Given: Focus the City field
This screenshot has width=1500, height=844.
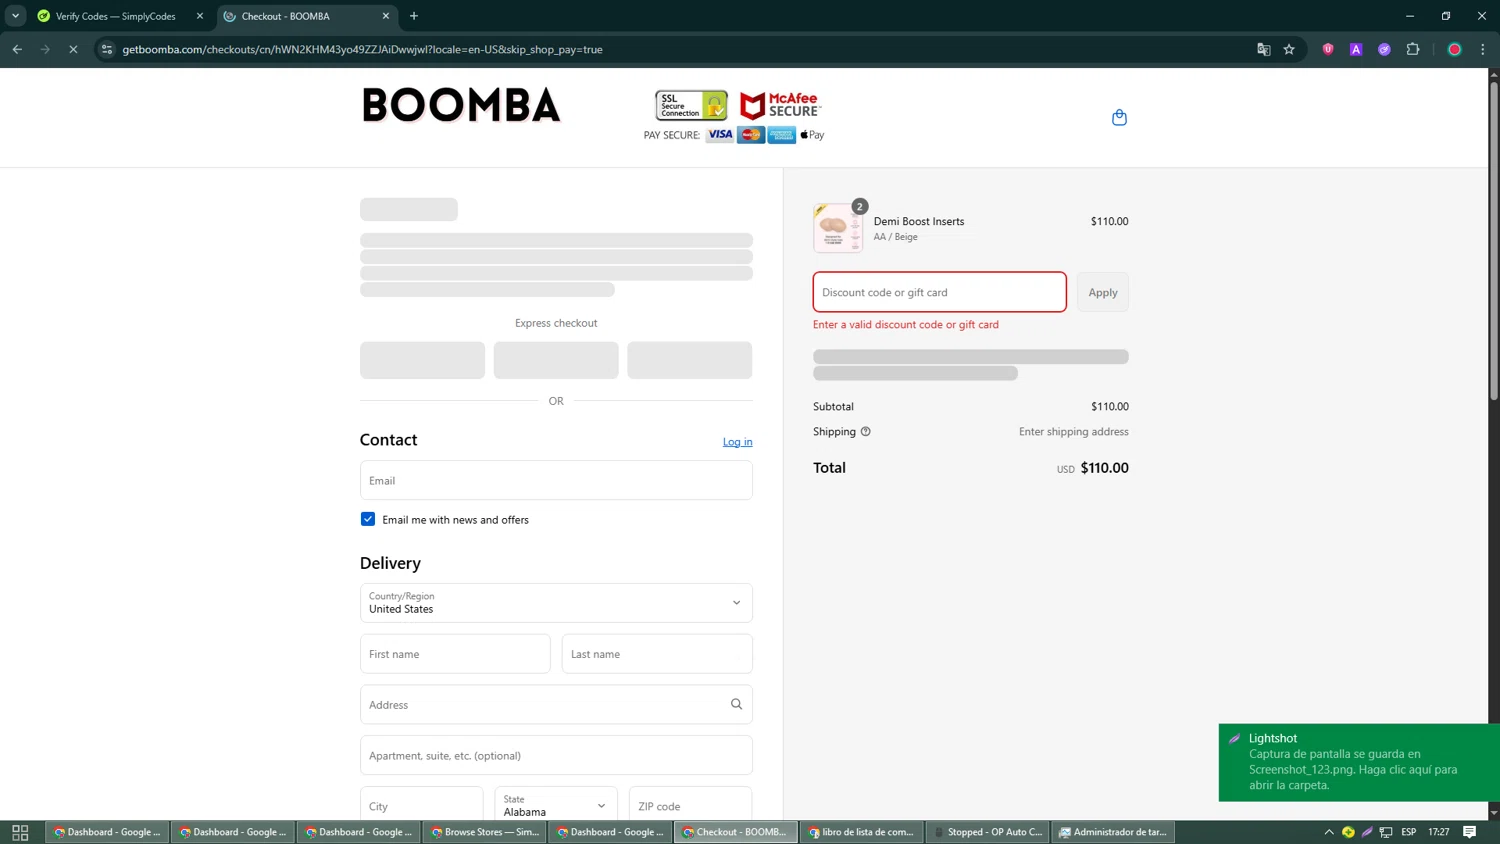Looking at the screenshot, I should [422, 805].
